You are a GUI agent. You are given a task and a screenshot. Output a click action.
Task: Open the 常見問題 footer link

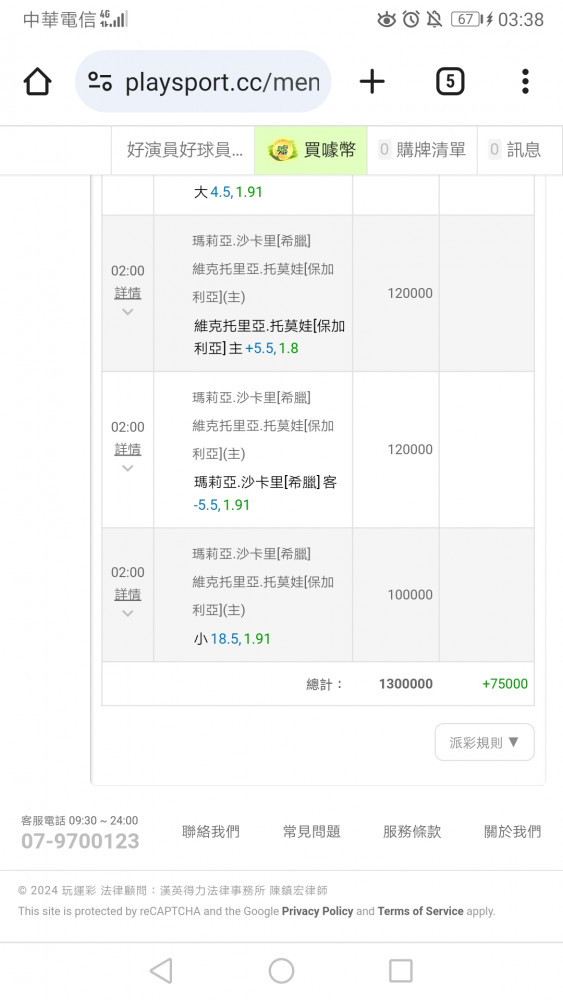click(312, 832)
